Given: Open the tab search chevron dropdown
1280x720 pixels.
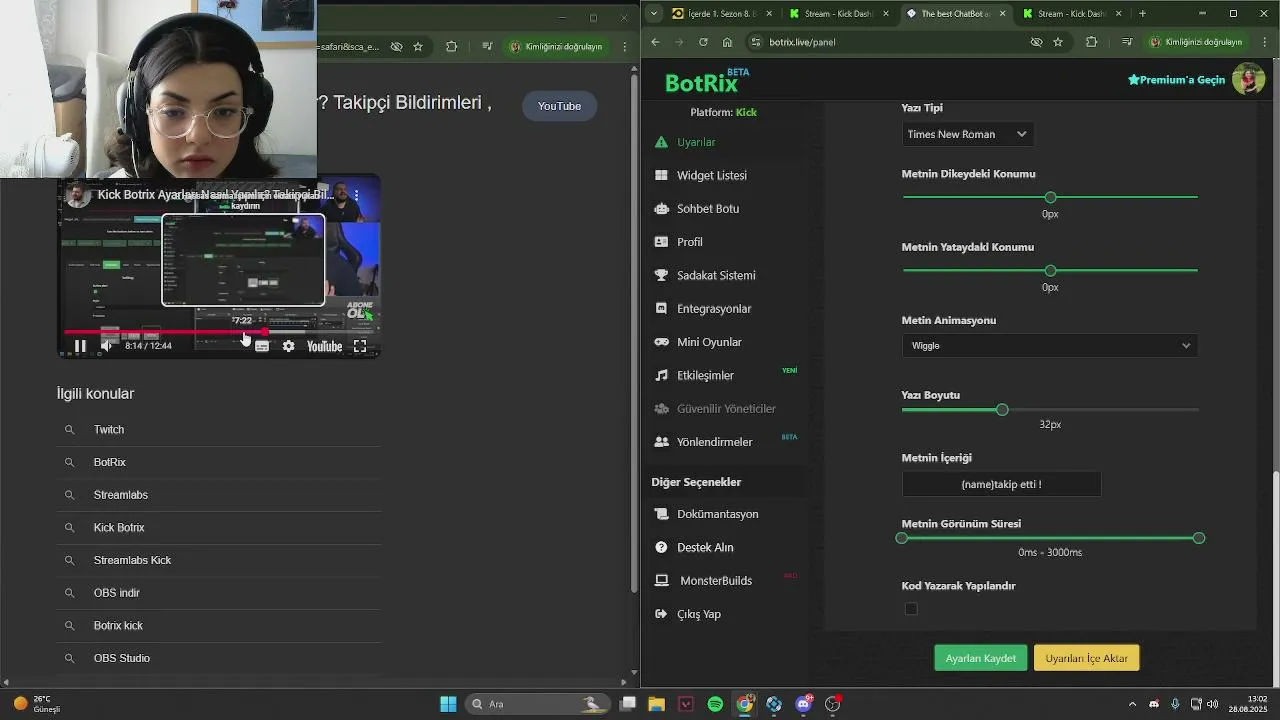Looking at the screenshot, I should (653, 14).
